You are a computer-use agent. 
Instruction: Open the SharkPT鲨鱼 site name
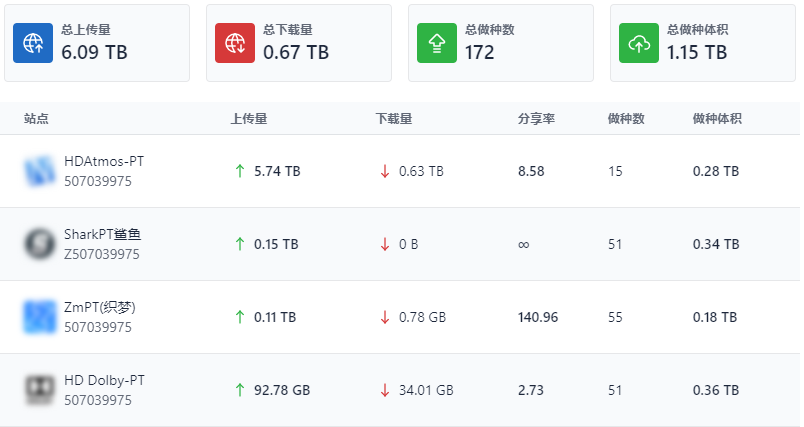[103, 234]
